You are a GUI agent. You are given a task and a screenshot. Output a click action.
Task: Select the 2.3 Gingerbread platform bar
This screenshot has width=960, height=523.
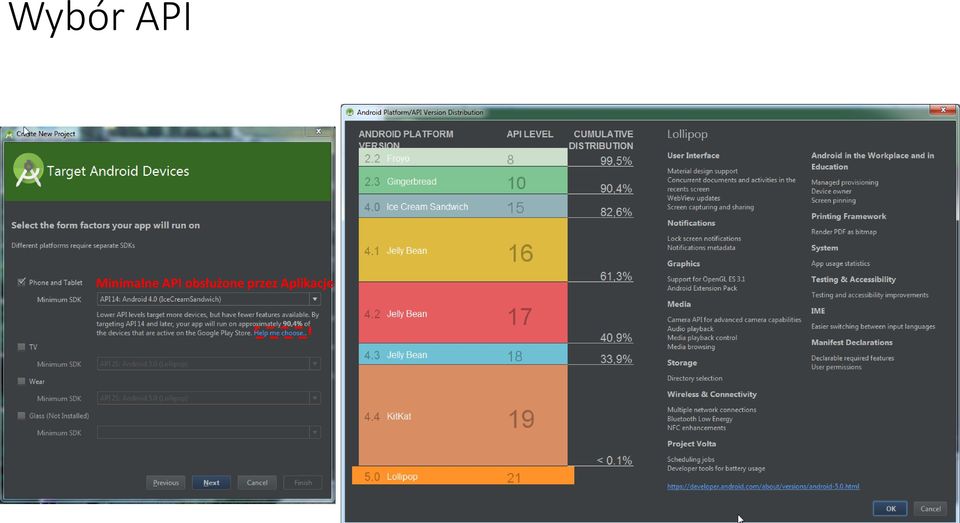pyautogui.click(x=463, y=181)
